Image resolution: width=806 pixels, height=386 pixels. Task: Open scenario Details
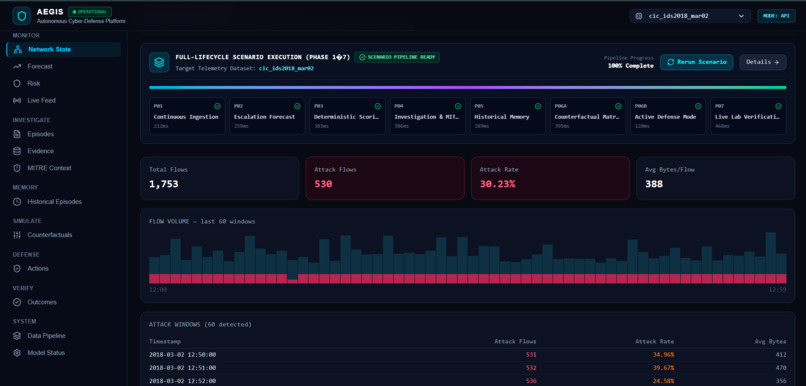(763, 62)
